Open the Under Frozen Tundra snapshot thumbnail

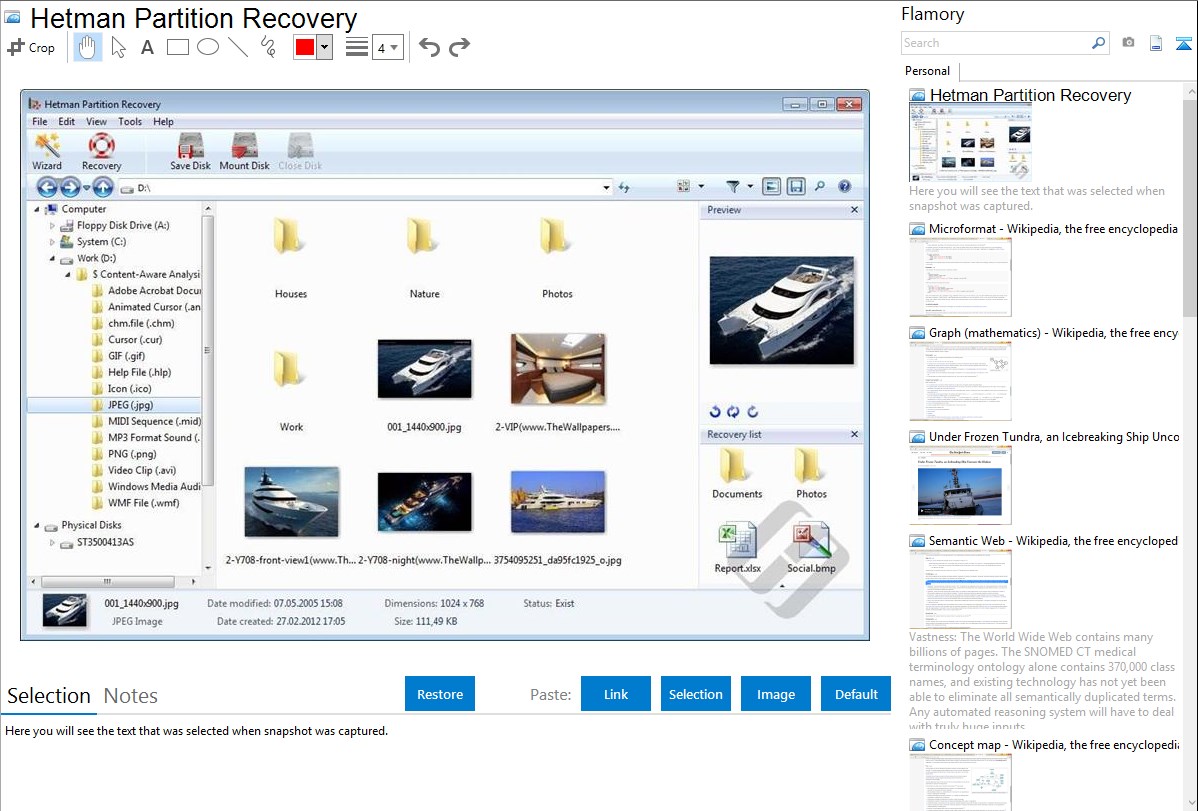[x=960, y=485]
